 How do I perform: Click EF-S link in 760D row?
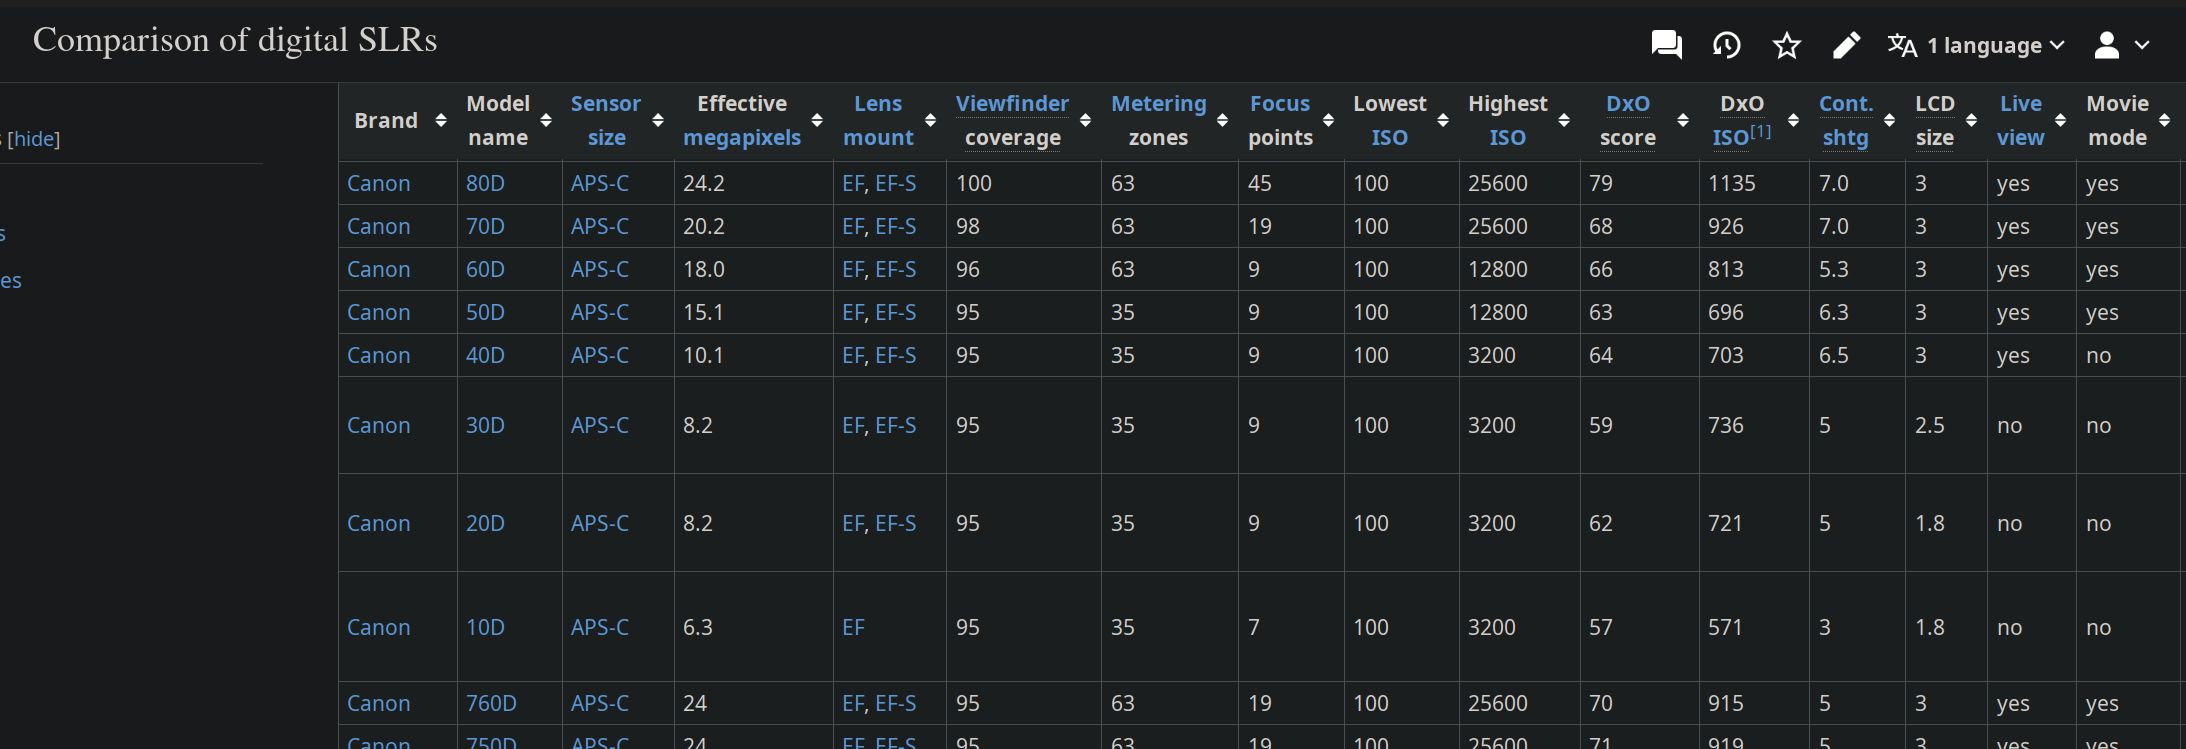coord(896,703)
